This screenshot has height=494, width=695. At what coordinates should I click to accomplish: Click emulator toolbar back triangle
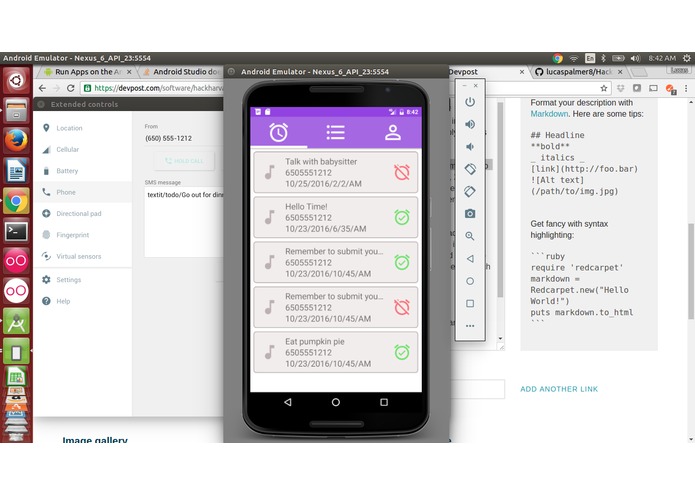(470, 258)
